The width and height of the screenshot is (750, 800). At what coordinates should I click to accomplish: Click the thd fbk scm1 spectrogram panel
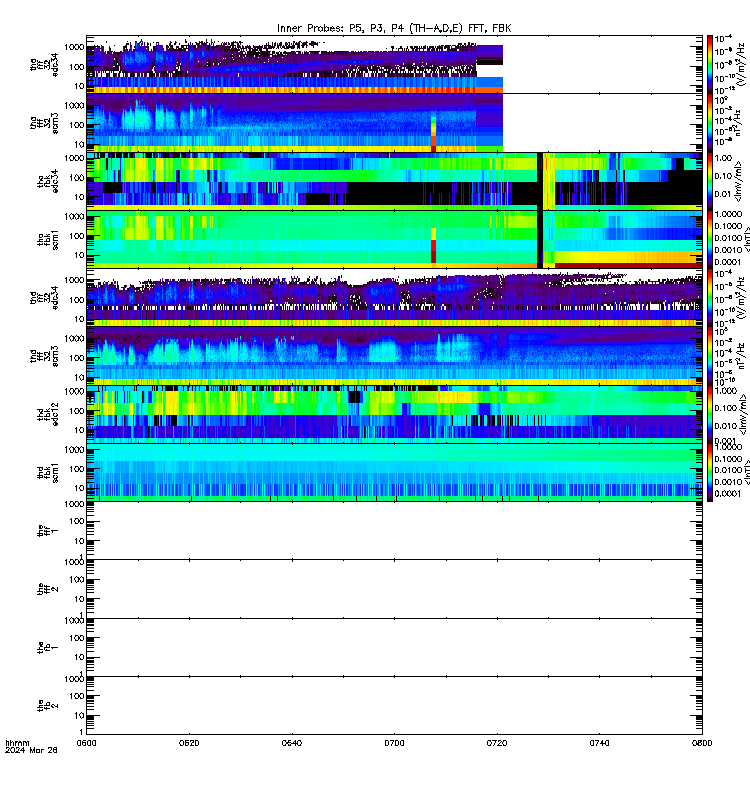point(394,472)
